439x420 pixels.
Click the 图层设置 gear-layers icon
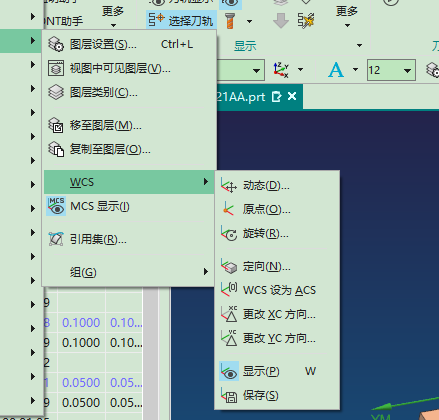(56, 44)
